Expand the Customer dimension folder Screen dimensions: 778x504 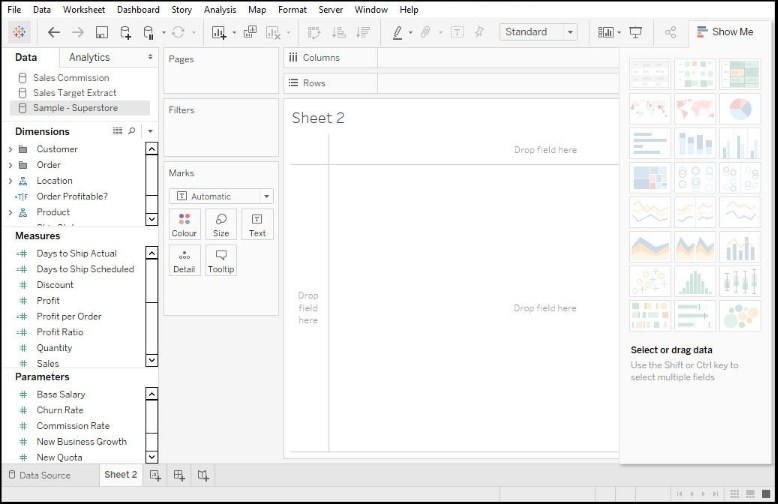pyautogui.click(x=10, y=149)
